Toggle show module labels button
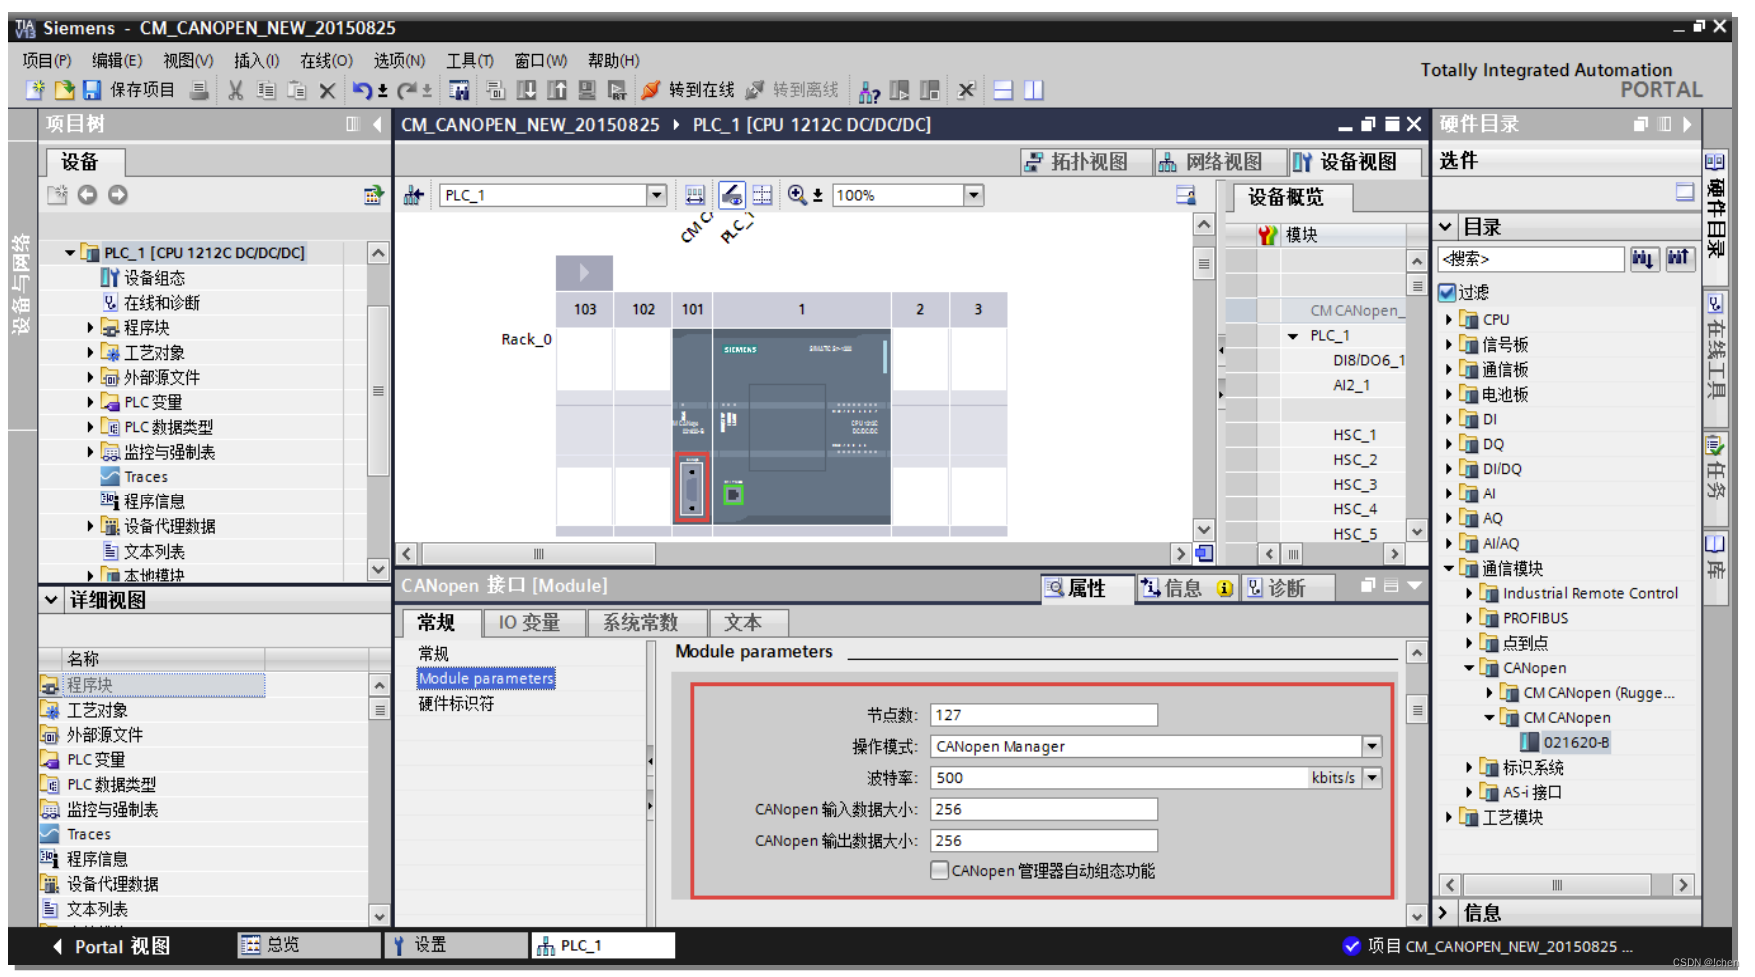This screenshot has width=1755, height=977. click(731, 195)
